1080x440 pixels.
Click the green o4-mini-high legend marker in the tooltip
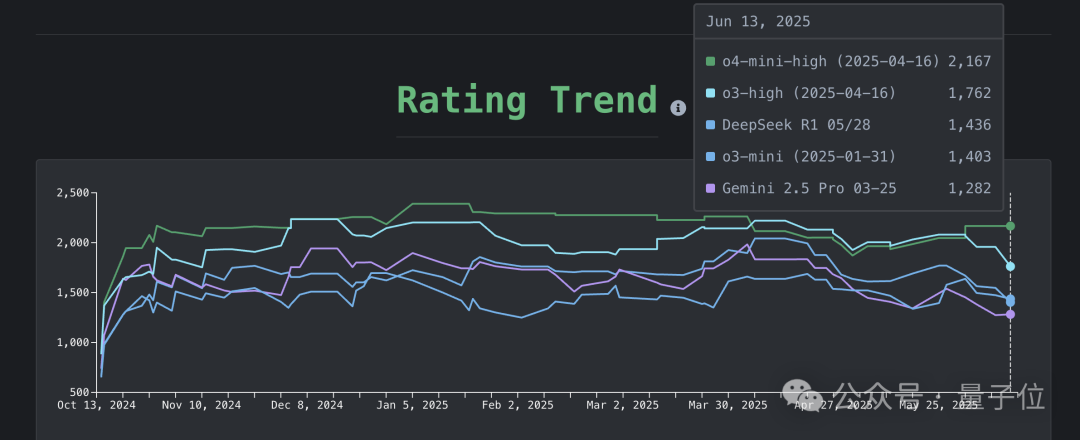711,62
